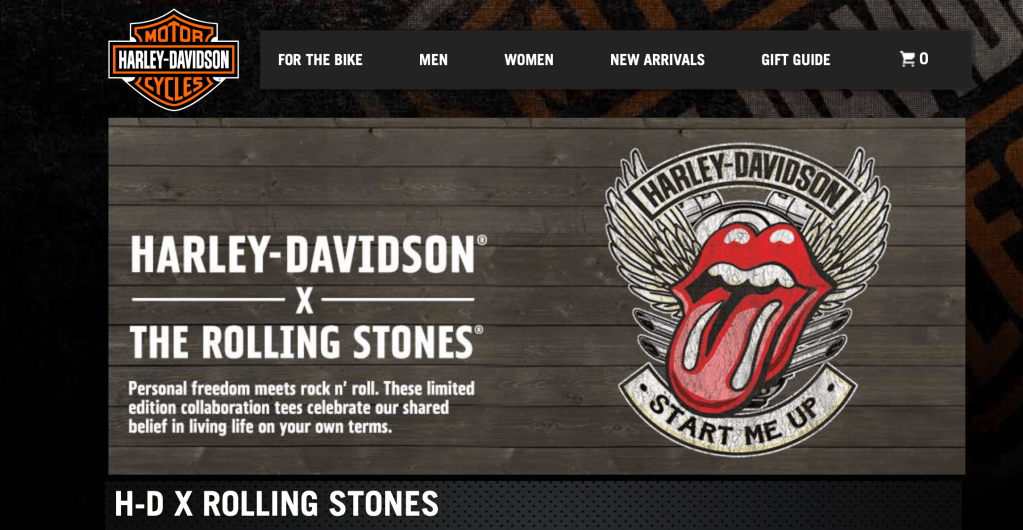Click the Harley-Davidson Motor Cycles shield logo
Viewport: 1023px width, 530px height.
(x=173, y=59)
